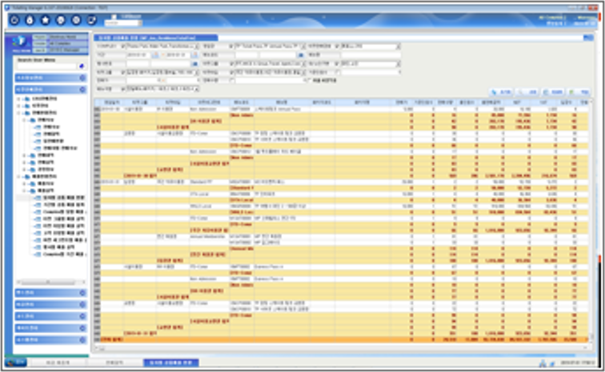Click the sixth circular window icon in toolbar
This screenshot has width=605, height=372.
(91, 20)
